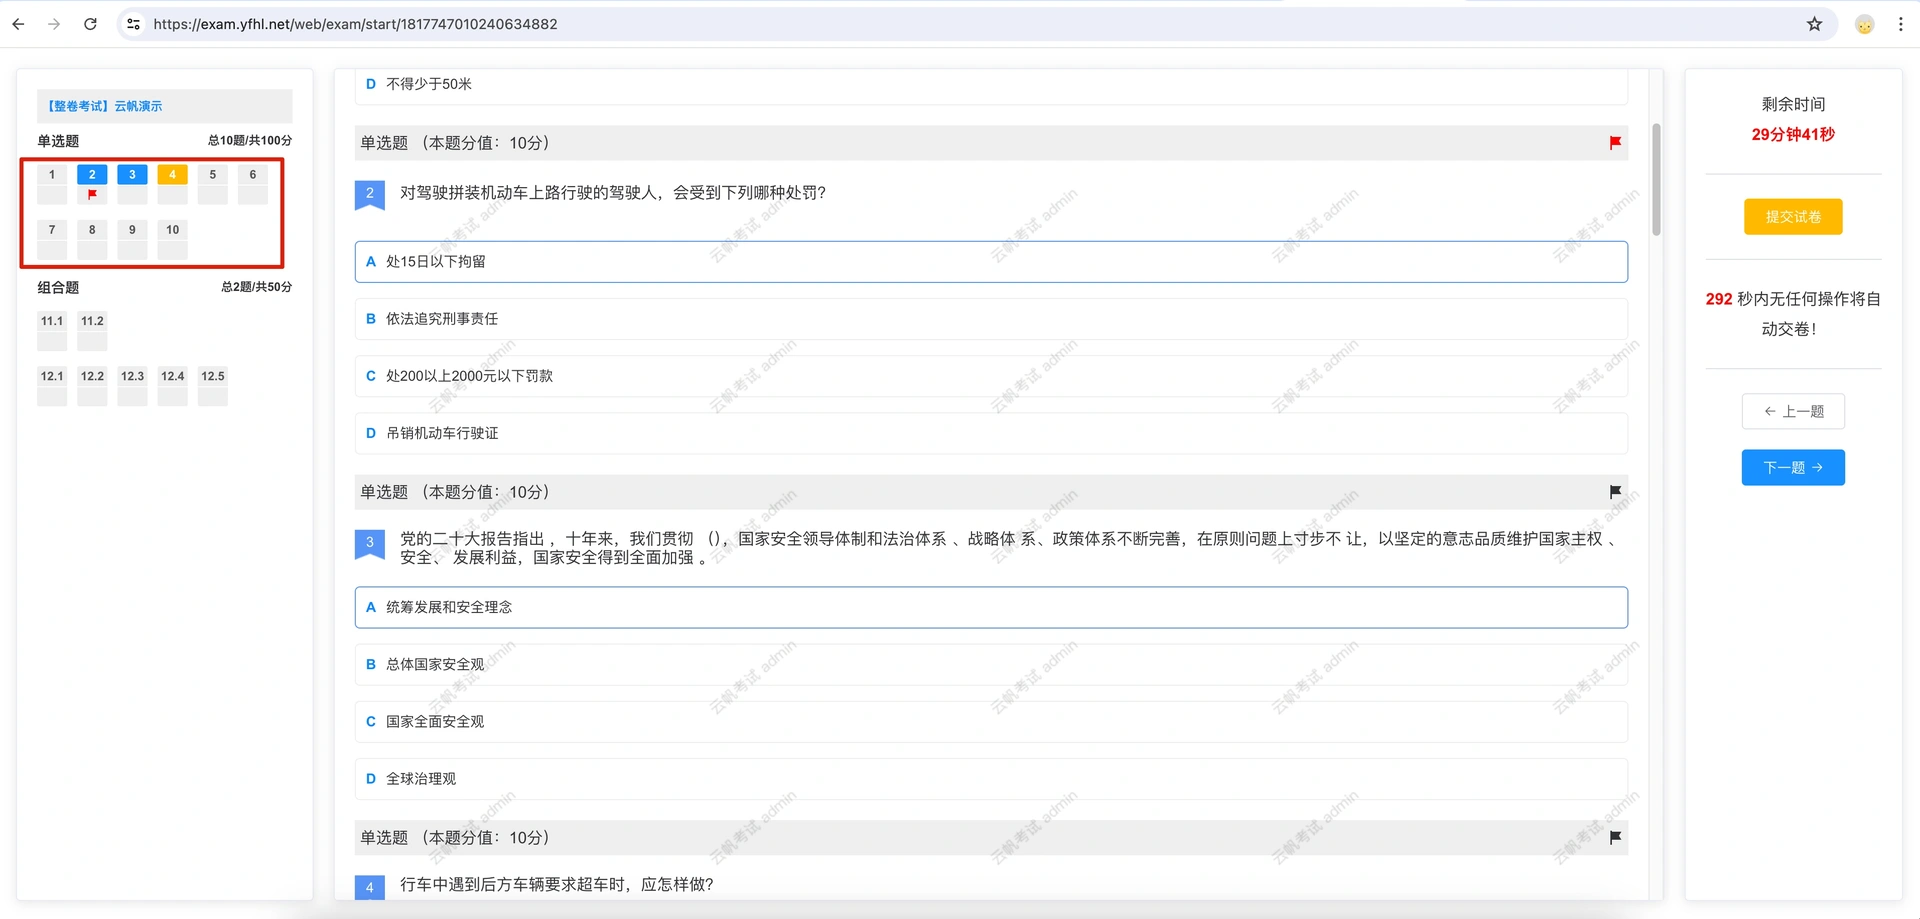Open combined question 12.1
Screen dimensions: 1920x919
tap(52, 385)
